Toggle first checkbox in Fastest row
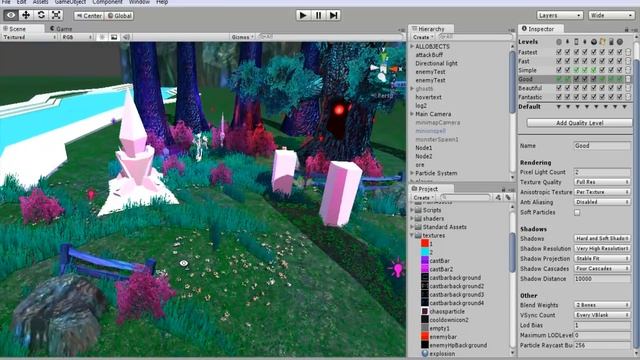This screenshot has height=360, width=640. point(559,52)
